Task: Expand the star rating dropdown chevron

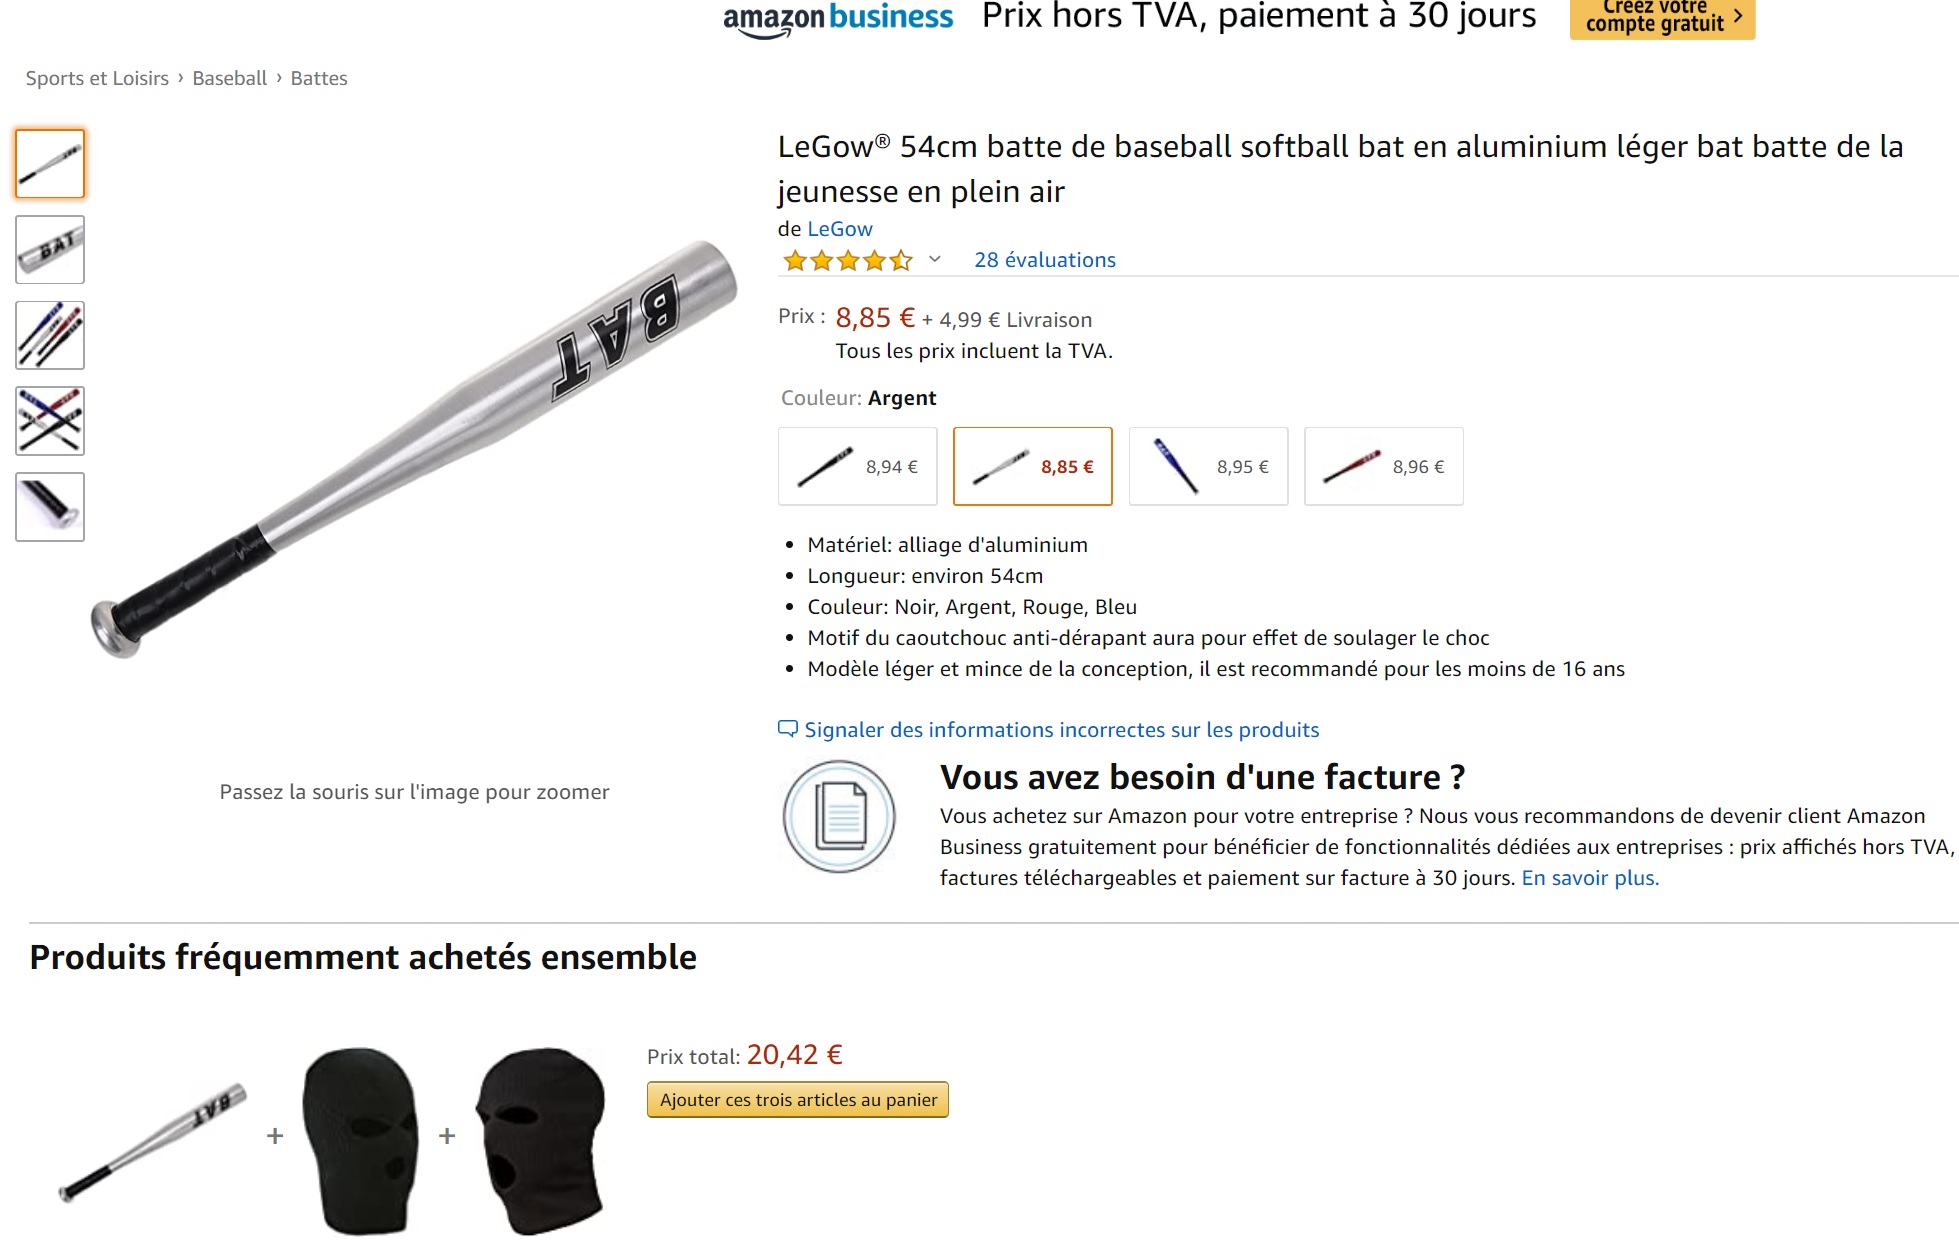Action: (x=935, y=260)
